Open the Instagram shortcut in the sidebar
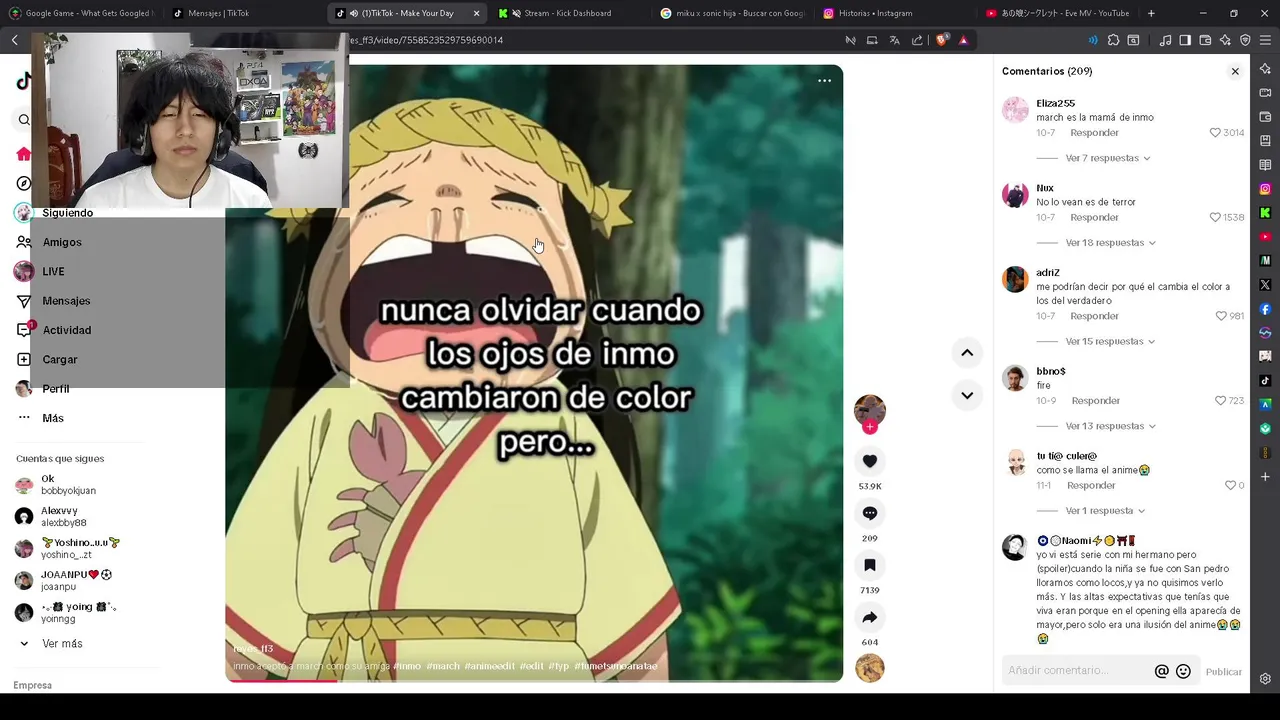 [x=1265, y=189]
